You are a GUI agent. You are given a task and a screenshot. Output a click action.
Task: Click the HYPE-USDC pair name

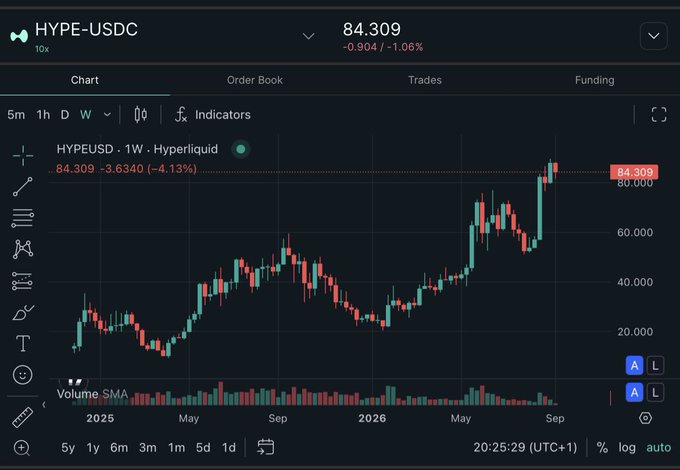[86, 29]
